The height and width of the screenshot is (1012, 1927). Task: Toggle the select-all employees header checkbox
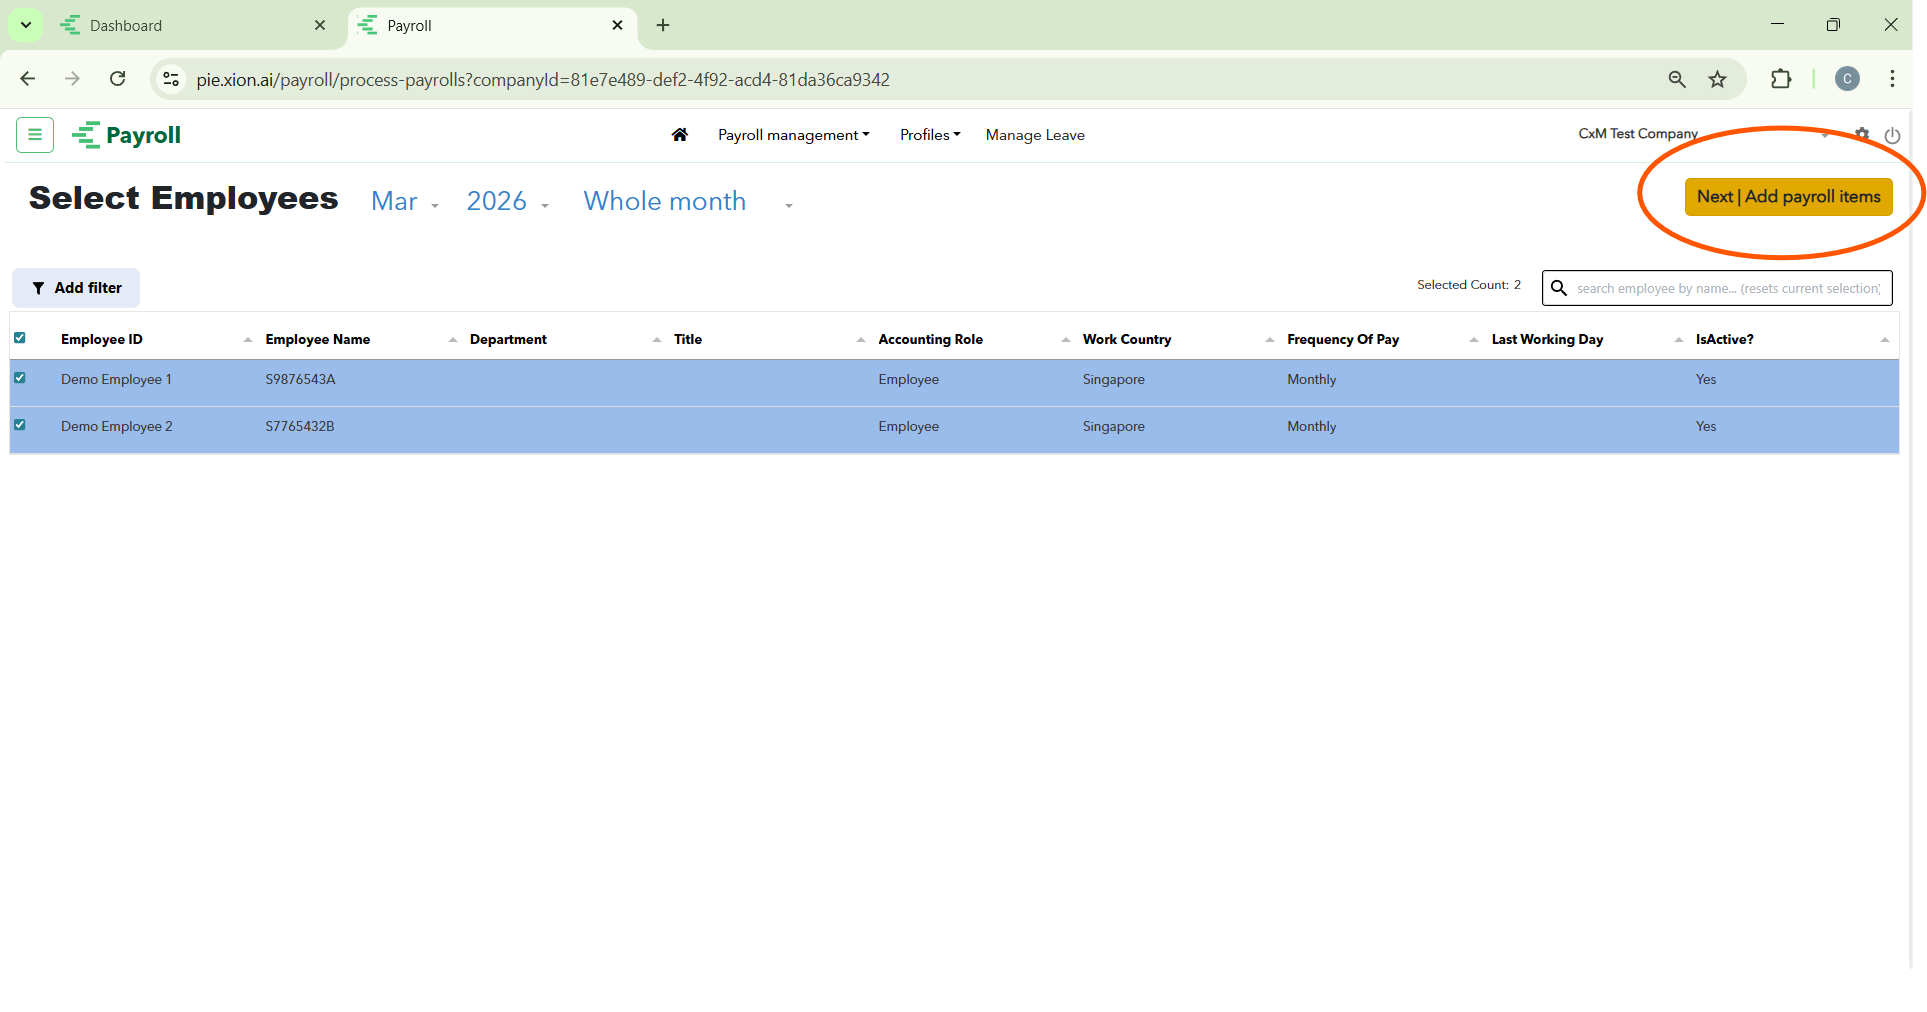pyautogui.click(x=20, y=338)
